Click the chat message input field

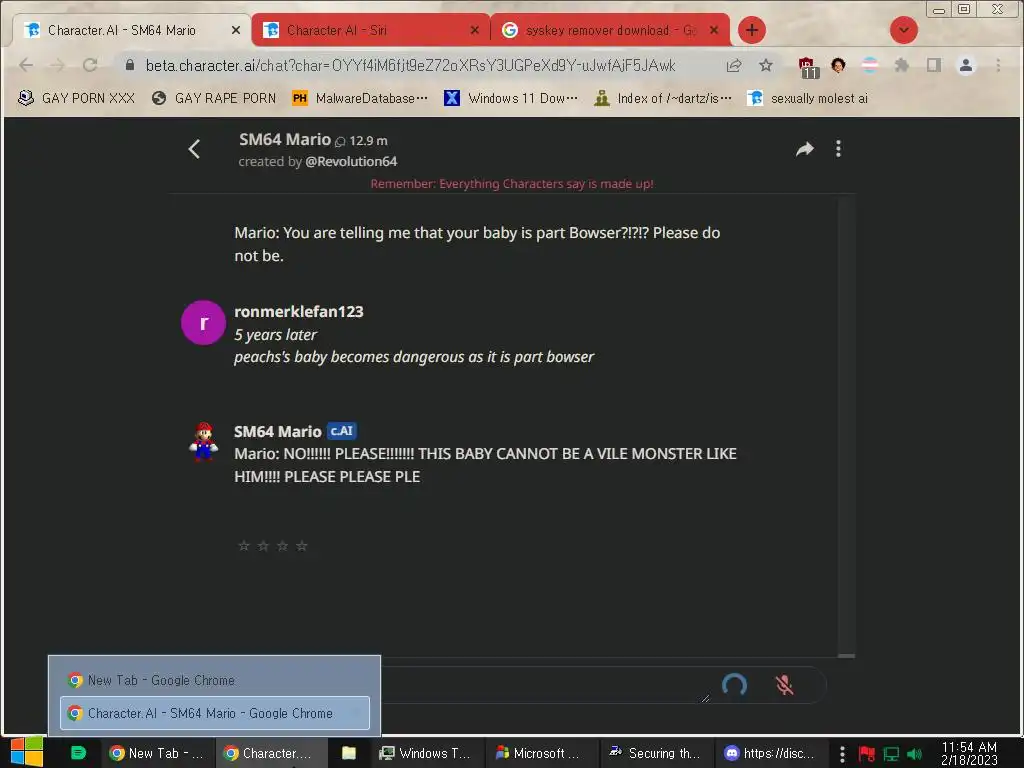pyautogui.click(x=545, y=685)
